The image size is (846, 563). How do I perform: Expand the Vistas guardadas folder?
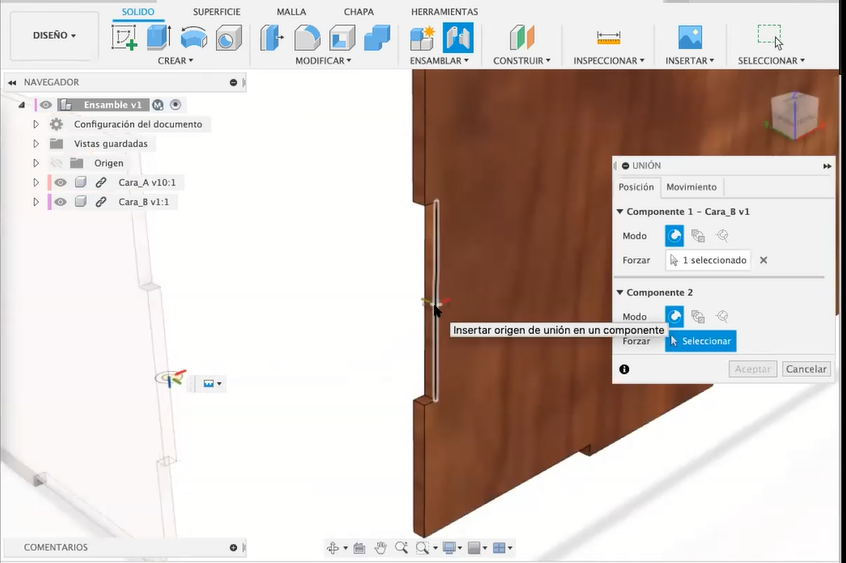click(x=36, y=144)
